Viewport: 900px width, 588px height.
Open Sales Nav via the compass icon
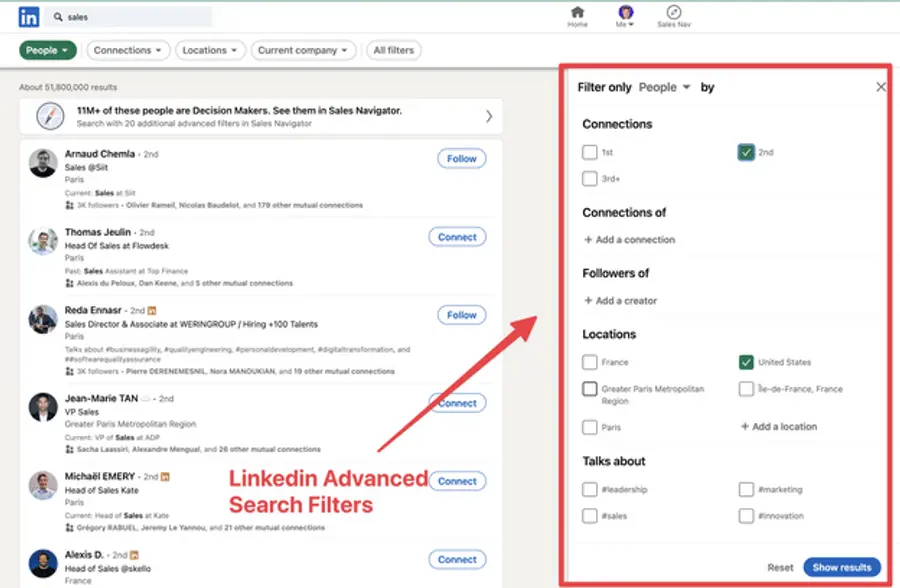tap(672, 12)
